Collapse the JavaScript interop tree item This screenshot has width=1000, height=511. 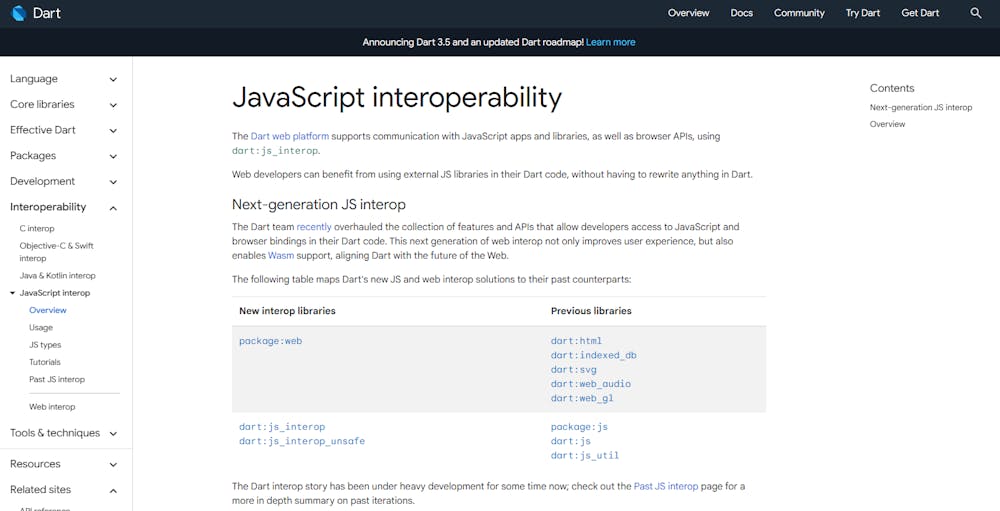(12, 293)
